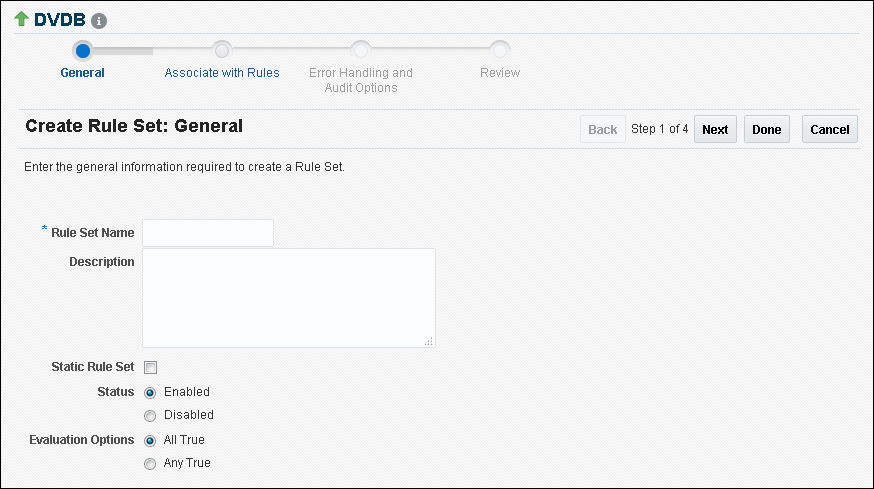The width and height of the screenshot is (874, 489).
Task: Cancel the rule set creation
Action: tap(829, 130)
